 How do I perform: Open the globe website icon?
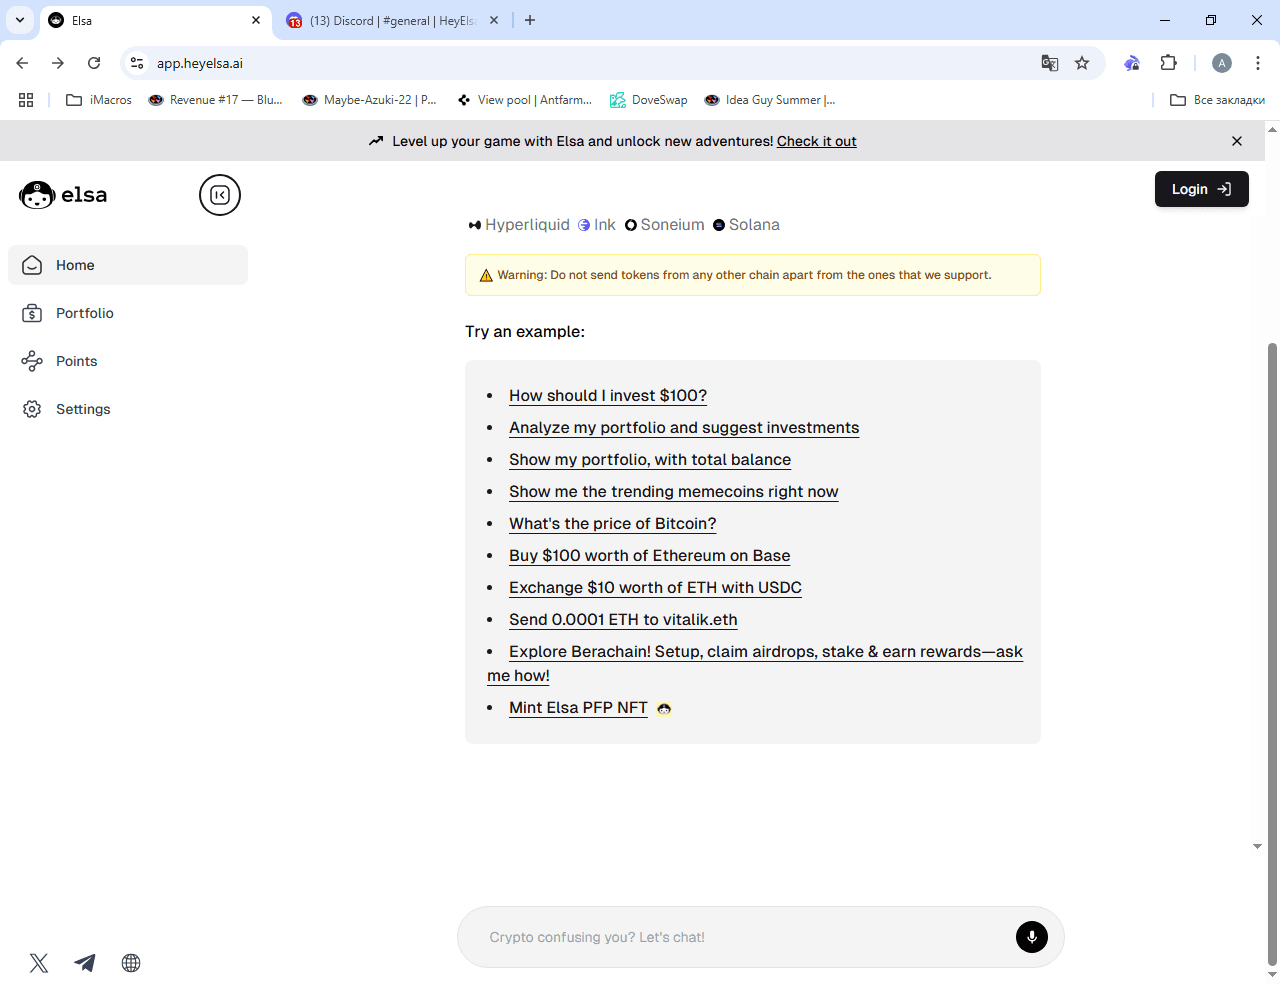click(x=131, y=963)
